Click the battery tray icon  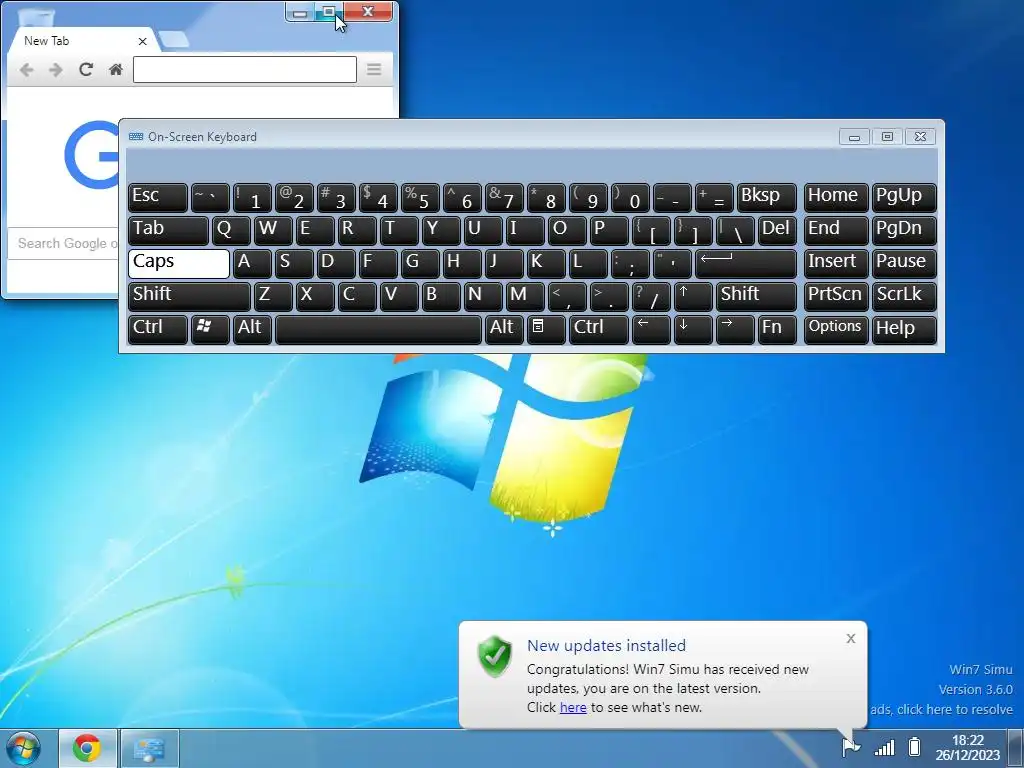(x=915, y=746)
